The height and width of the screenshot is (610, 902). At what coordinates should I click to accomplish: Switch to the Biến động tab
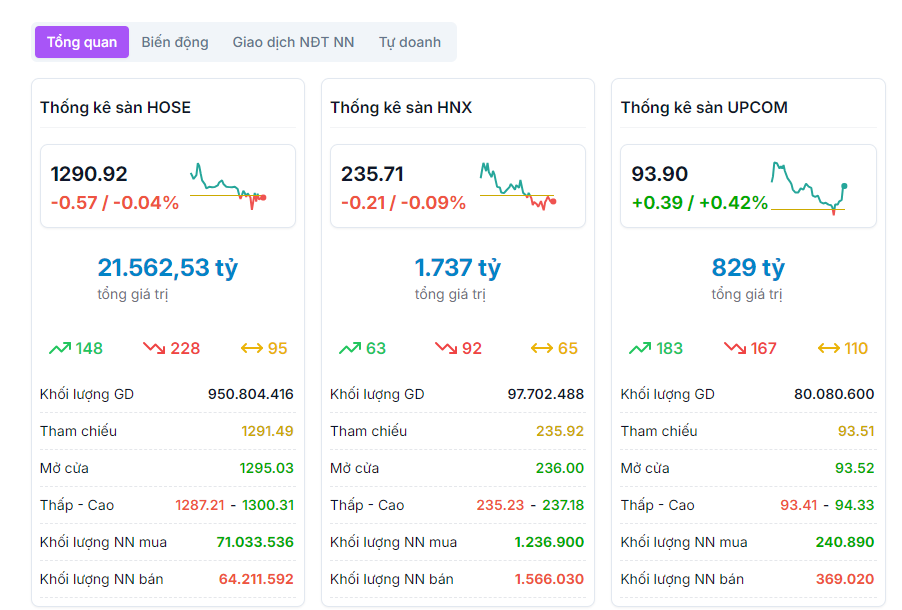click(175, 42)
